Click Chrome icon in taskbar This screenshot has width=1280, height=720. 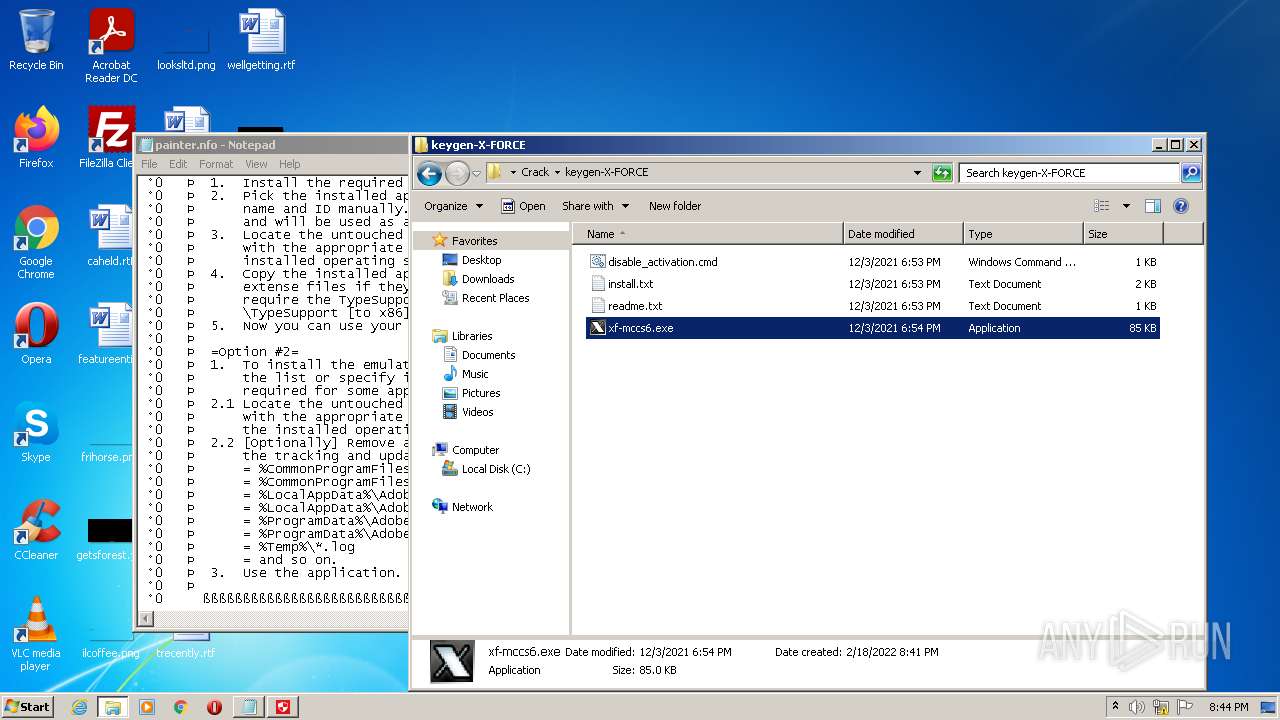point(181,707)
